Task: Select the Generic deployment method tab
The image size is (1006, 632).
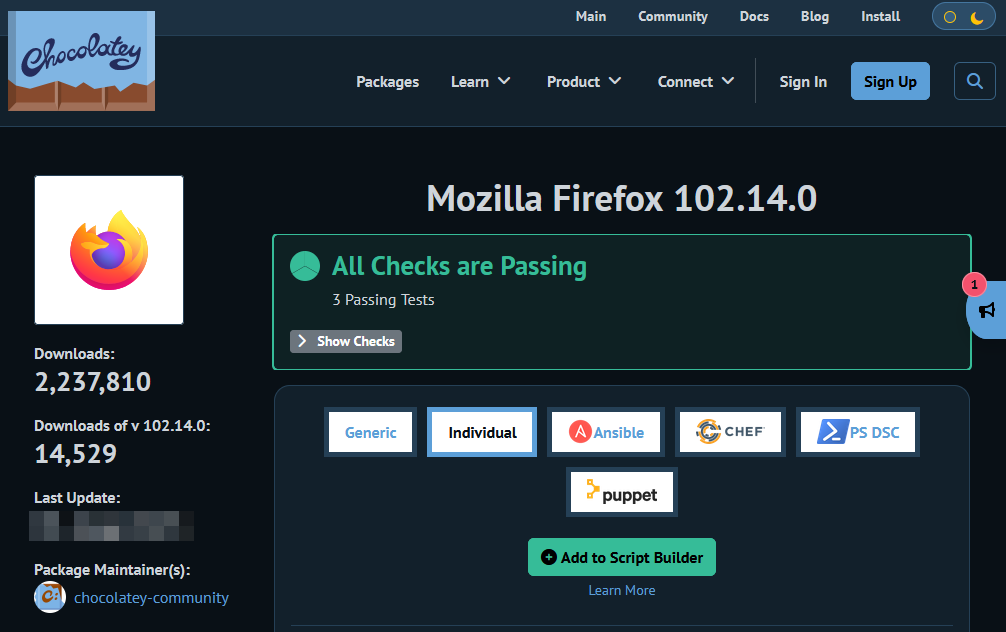Action: 370,432
